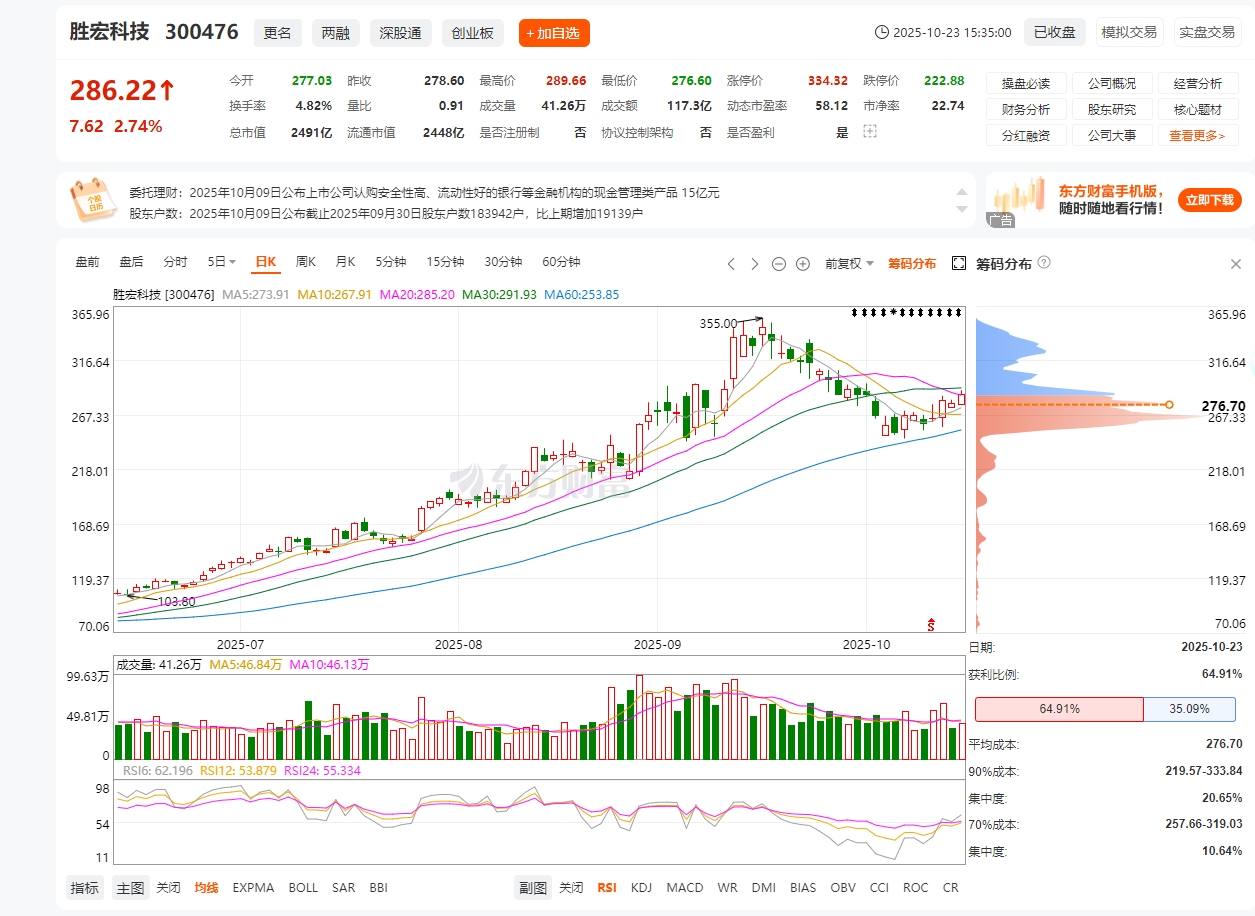Close the chip distribution panel
This screenshot has width=1255, height=916.
pos(1235,264)
